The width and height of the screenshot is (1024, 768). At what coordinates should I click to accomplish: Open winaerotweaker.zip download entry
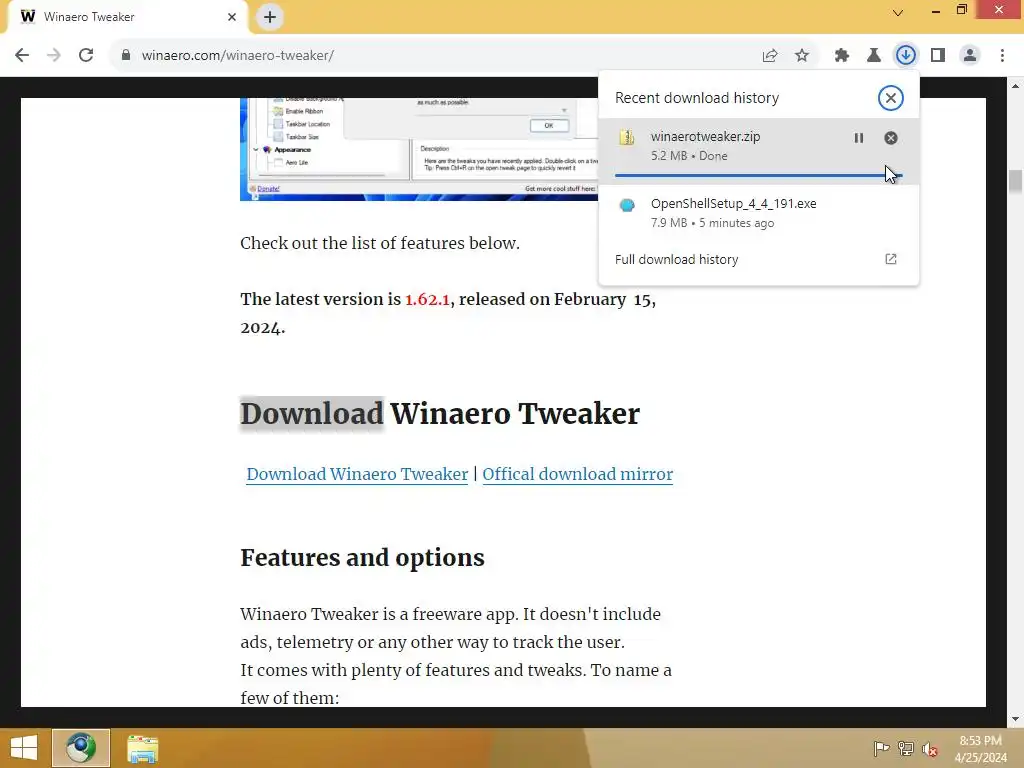point(759,151)
